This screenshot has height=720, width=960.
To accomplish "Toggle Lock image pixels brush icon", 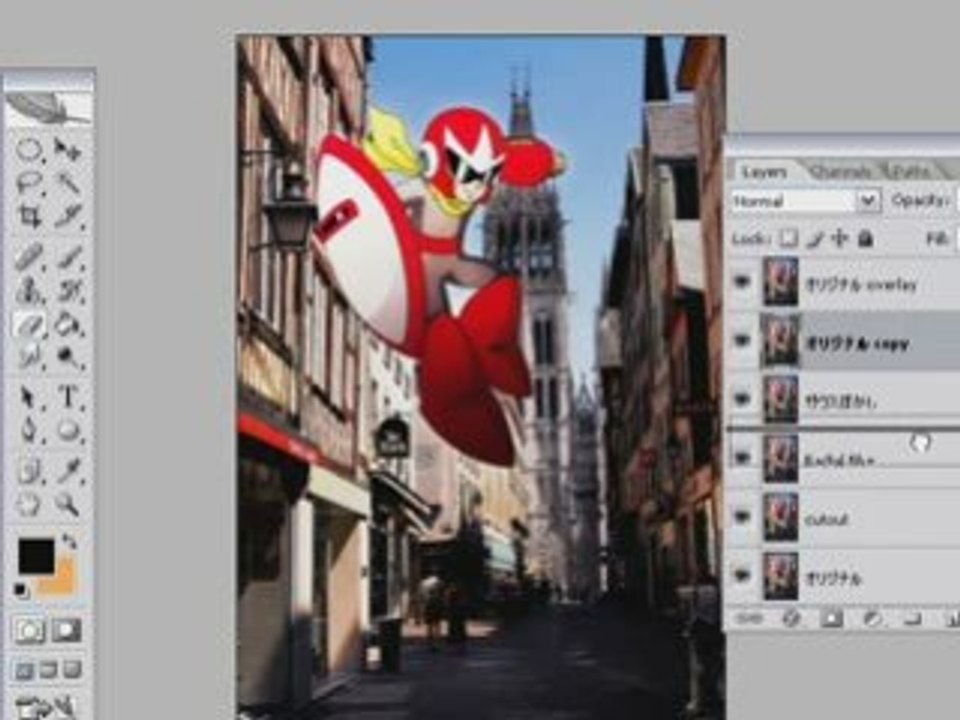I will coord(815,239).
